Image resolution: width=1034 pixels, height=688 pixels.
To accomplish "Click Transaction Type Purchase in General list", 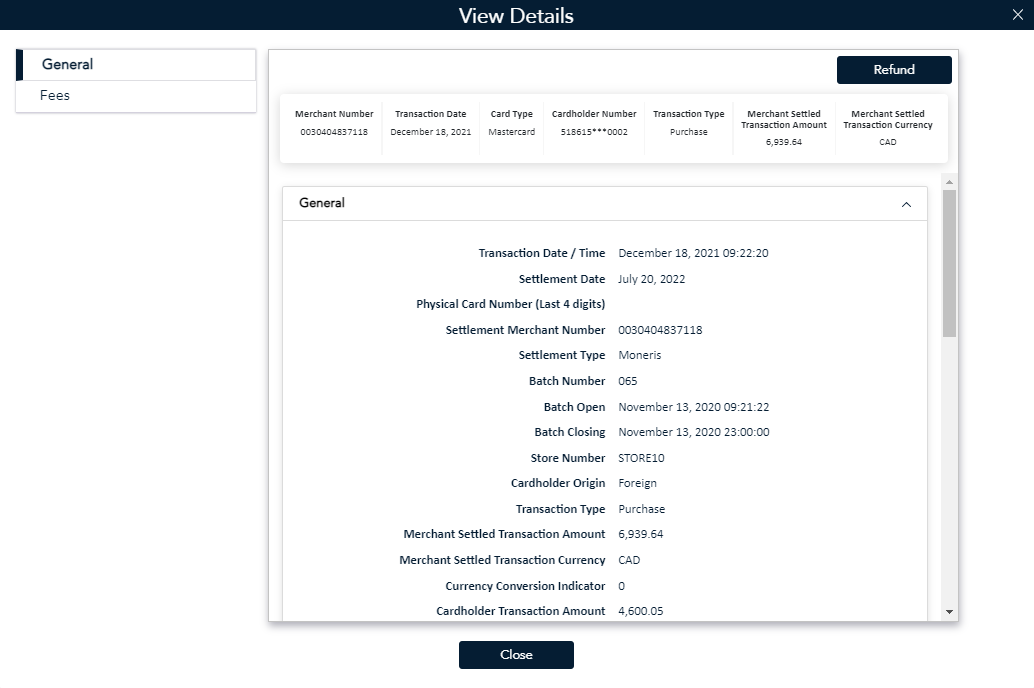I will (x=642, y=509).
